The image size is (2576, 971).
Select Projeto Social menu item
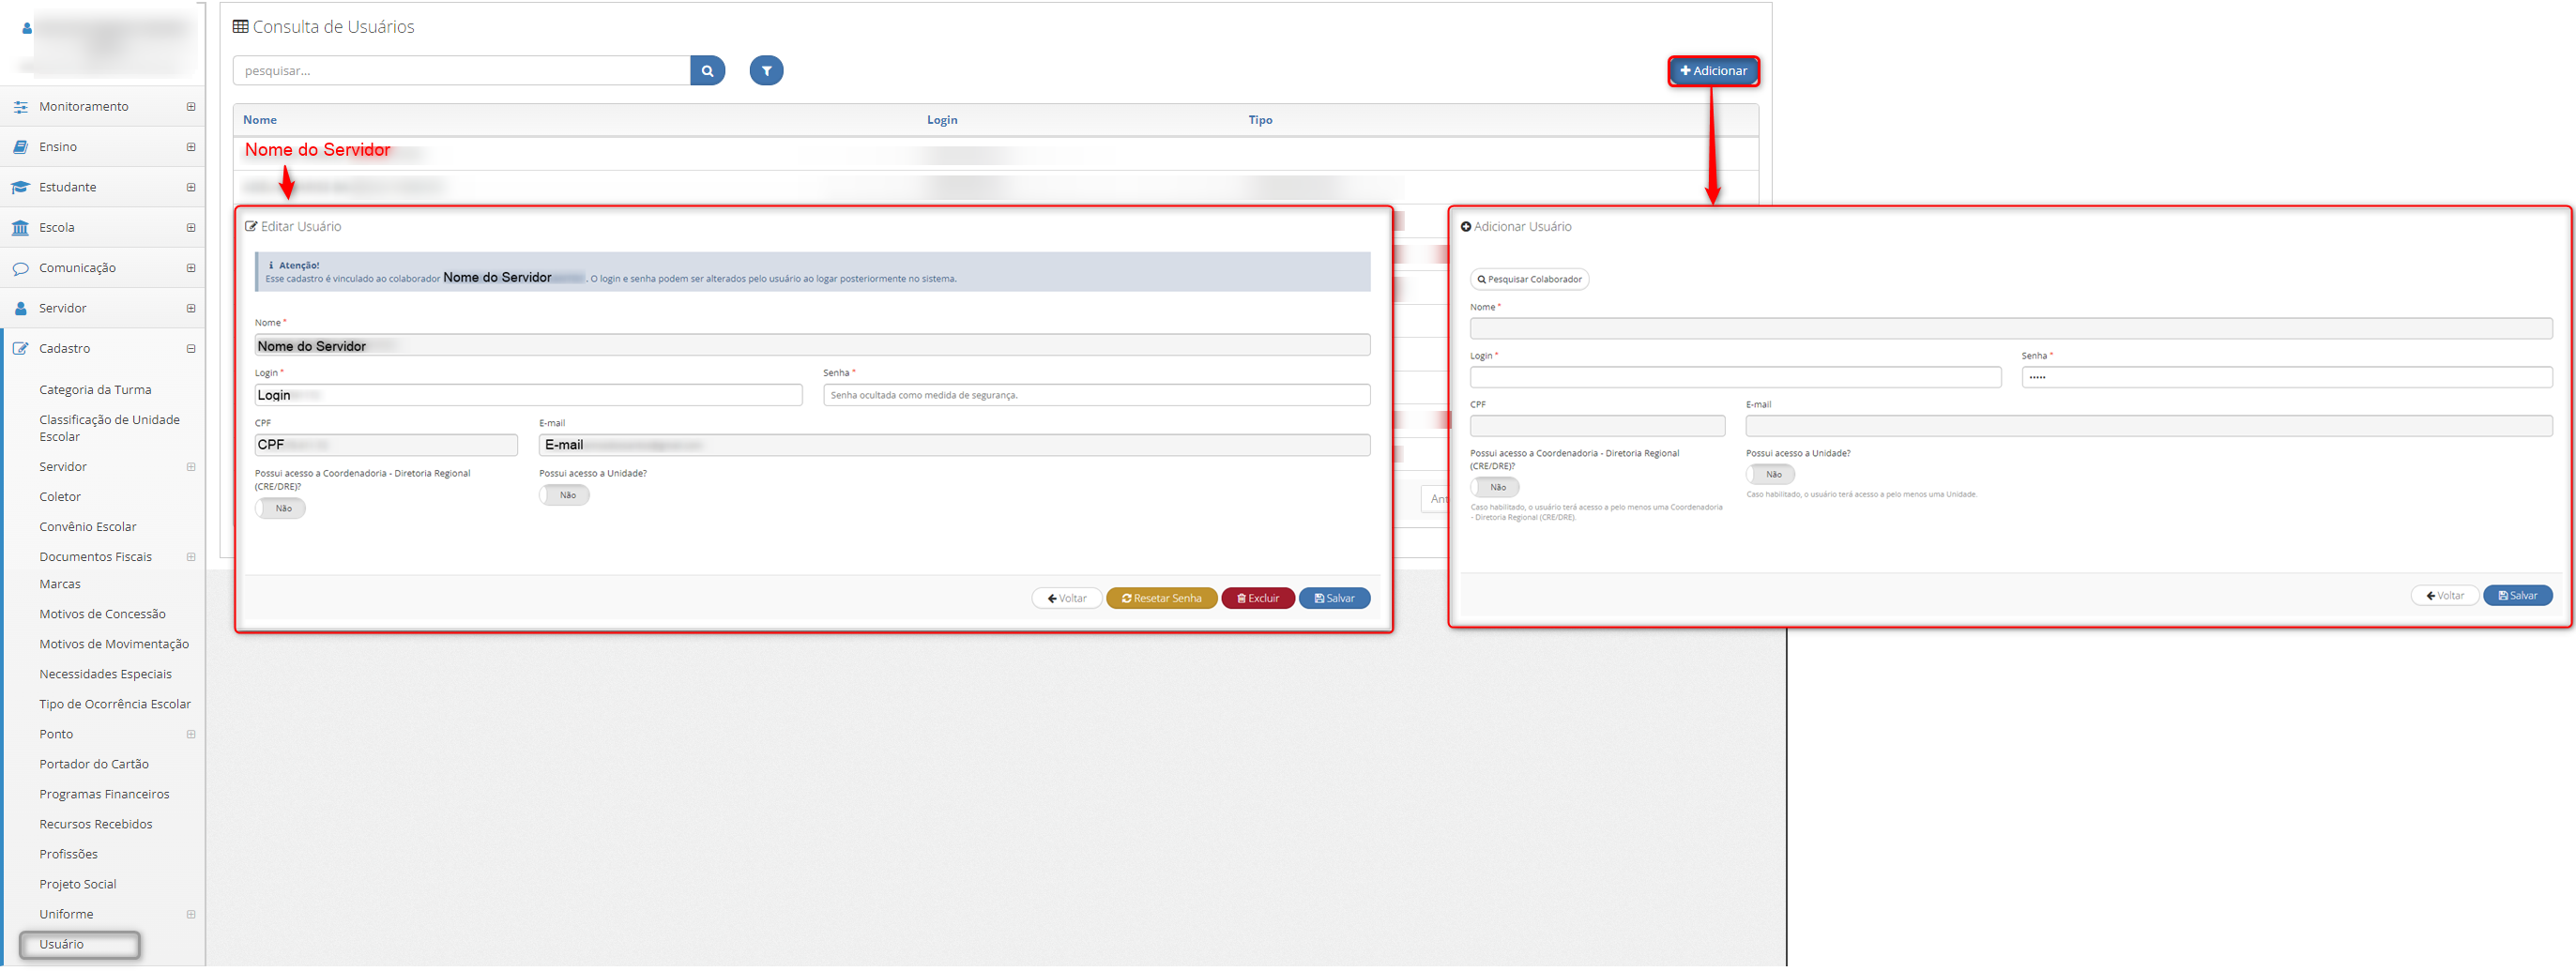click(x=78, y=884)
